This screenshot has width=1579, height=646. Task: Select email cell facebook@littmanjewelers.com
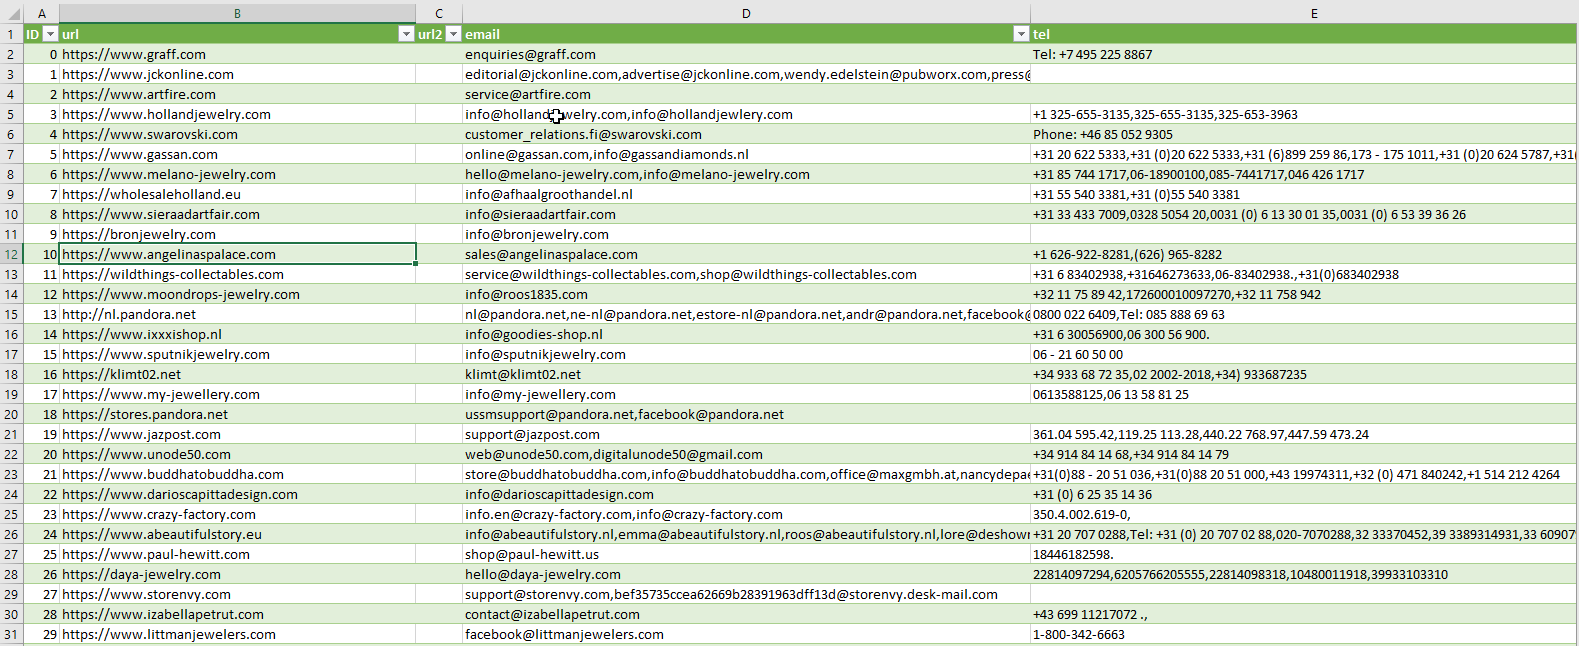point(746,634)
